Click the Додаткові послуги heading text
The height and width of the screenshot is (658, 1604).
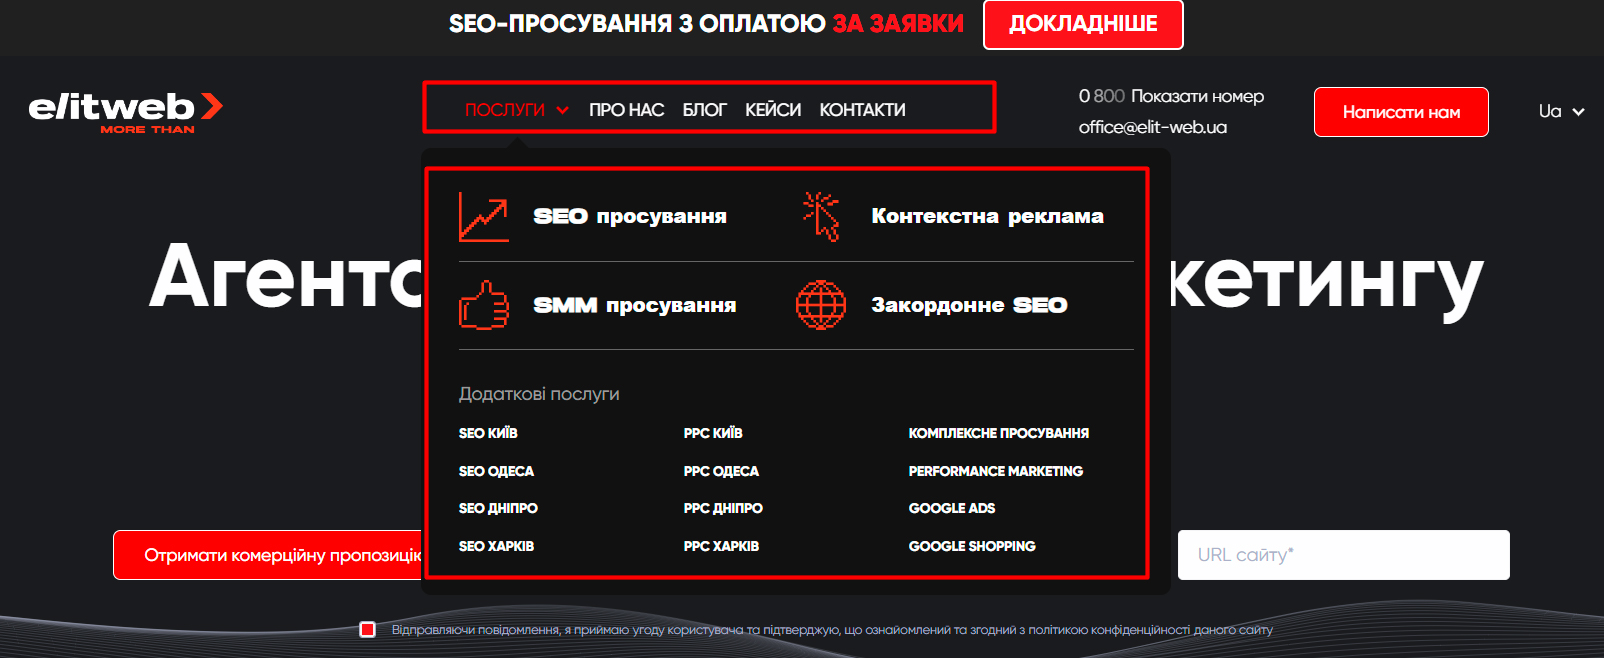tap(539, 394)
